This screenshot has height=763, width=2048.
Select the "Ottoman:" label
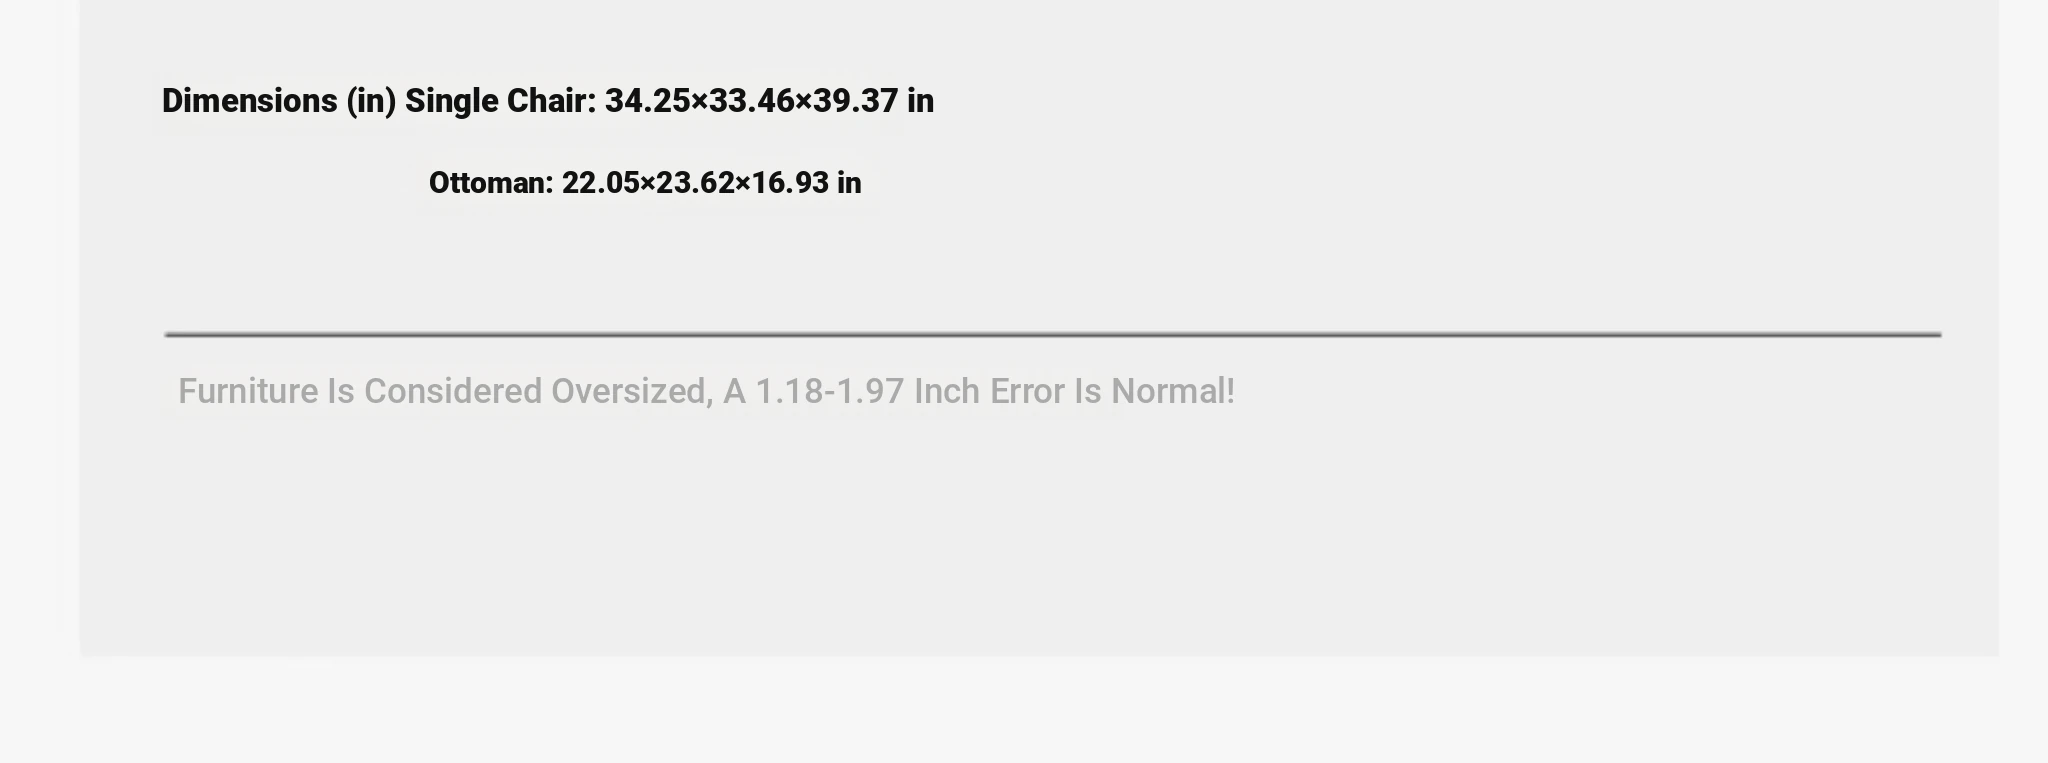click(491, 183)
